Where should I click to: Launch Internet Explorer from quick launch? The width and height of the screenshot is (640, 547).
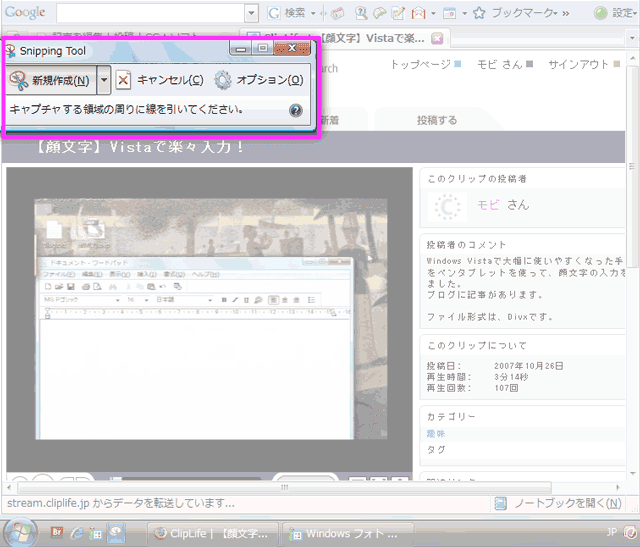pyautogui.click(x=76, y=532)
